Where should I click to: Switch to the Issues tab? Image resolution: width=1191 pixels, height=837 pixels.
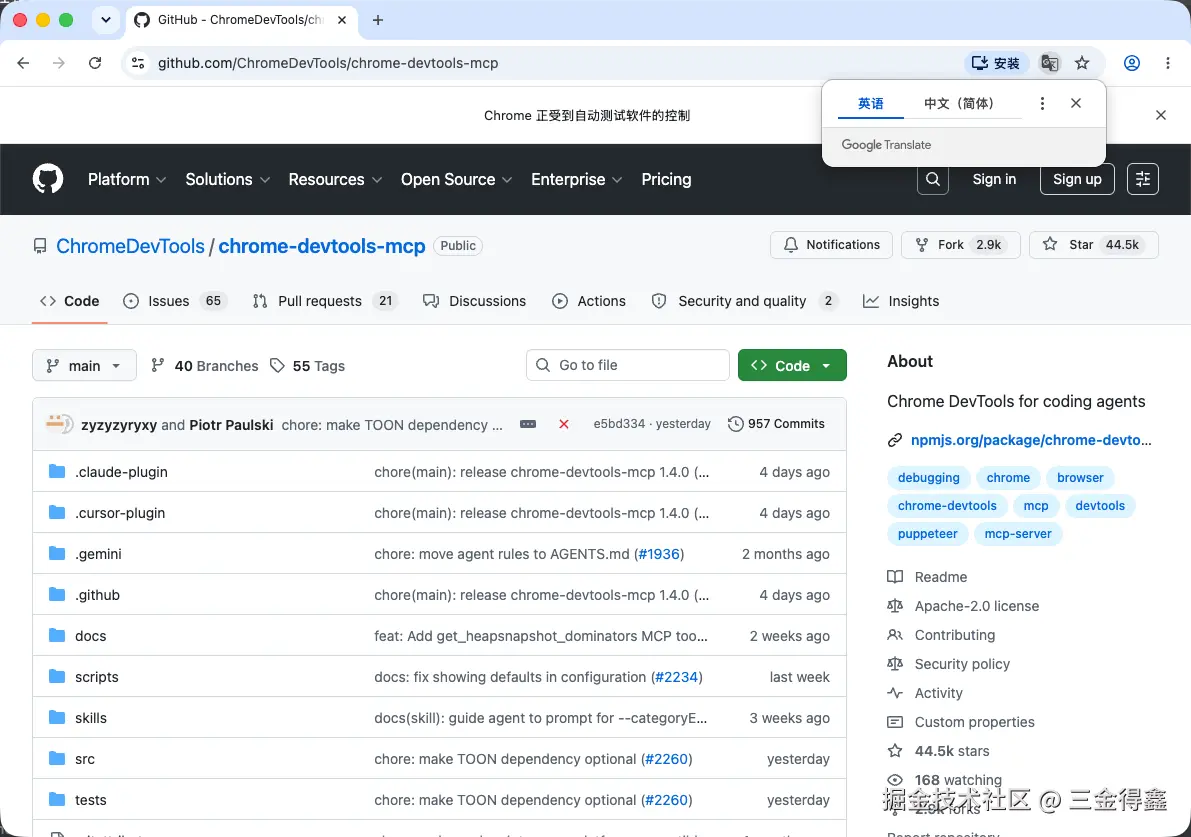pos(175,302)
